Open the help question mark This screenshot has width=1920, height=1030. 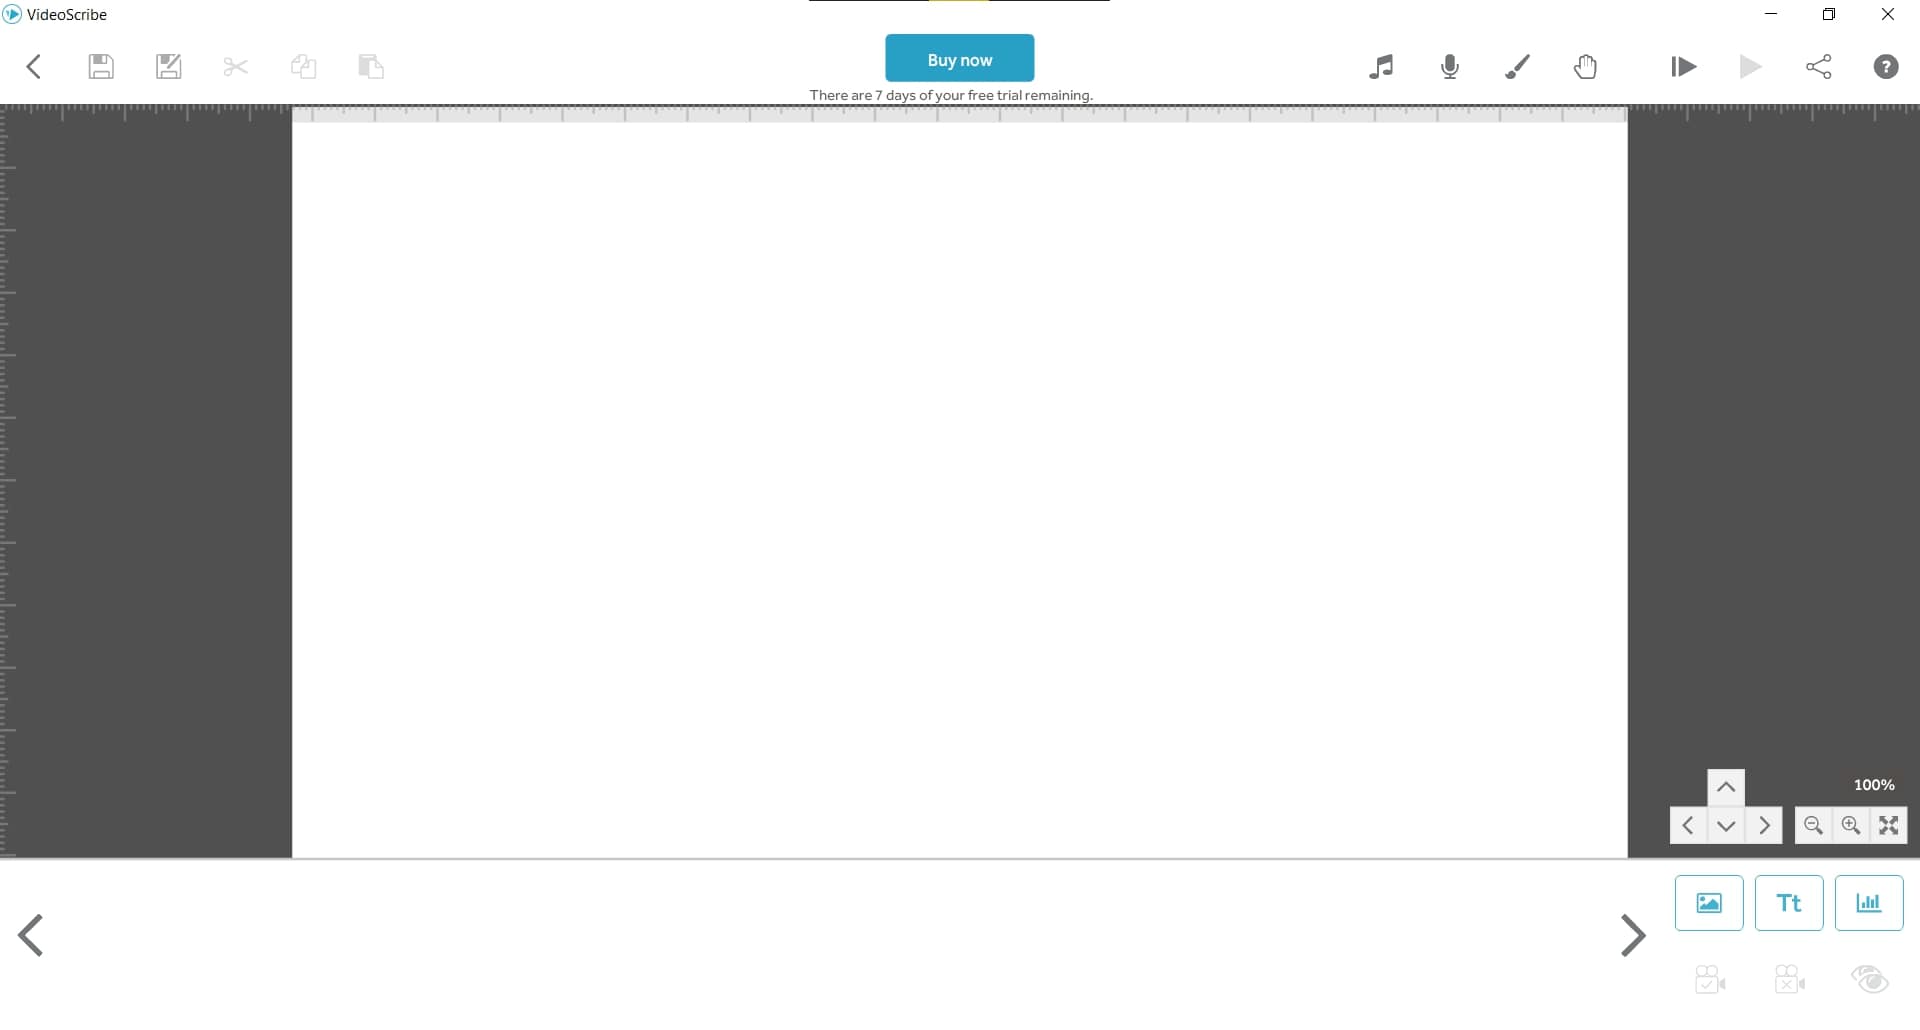click(x=1886, y=67)
